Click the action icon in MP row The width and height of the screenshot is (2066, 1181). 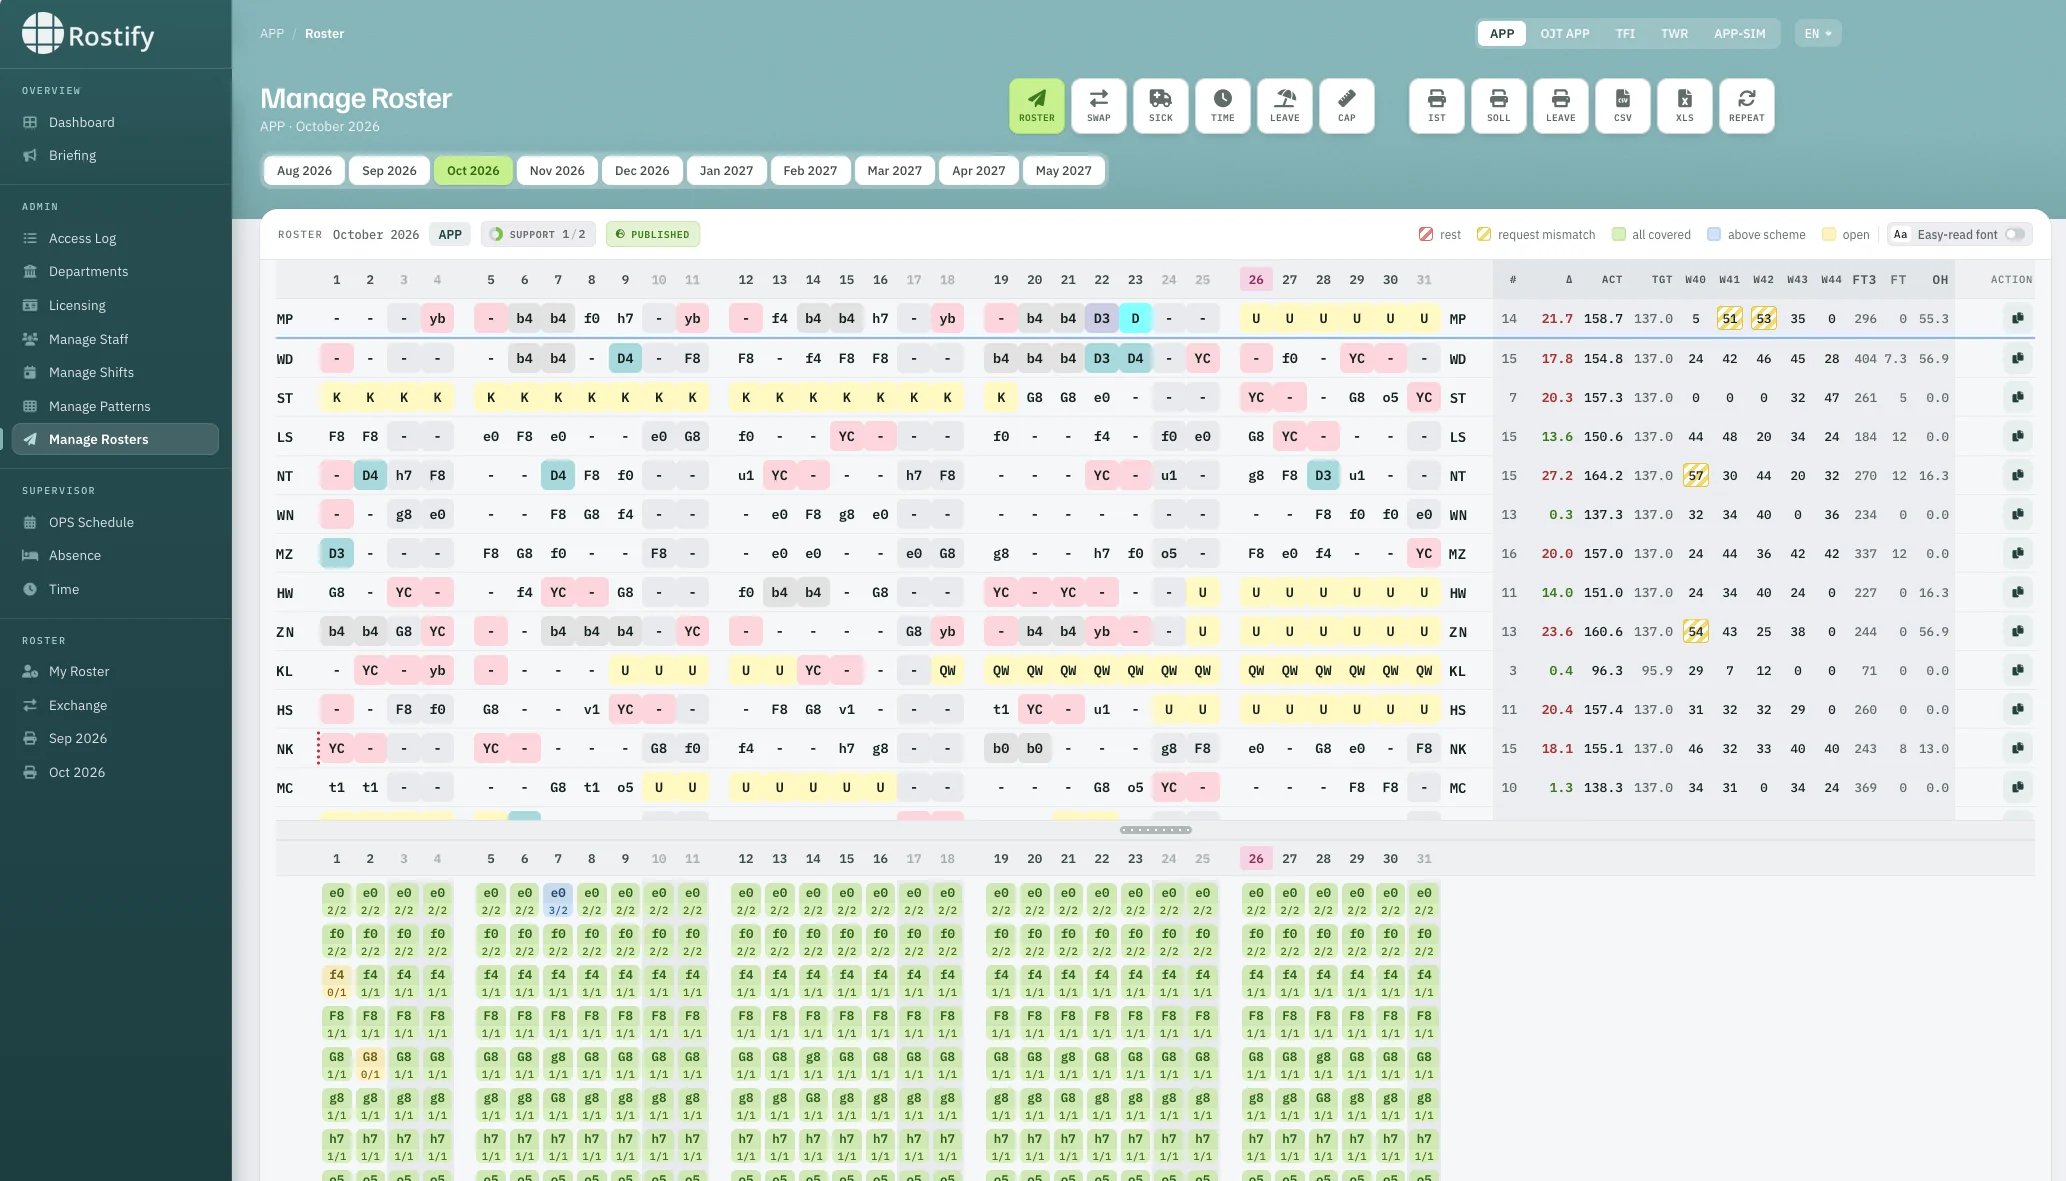pyautogui.click(x=2017, y=319)
